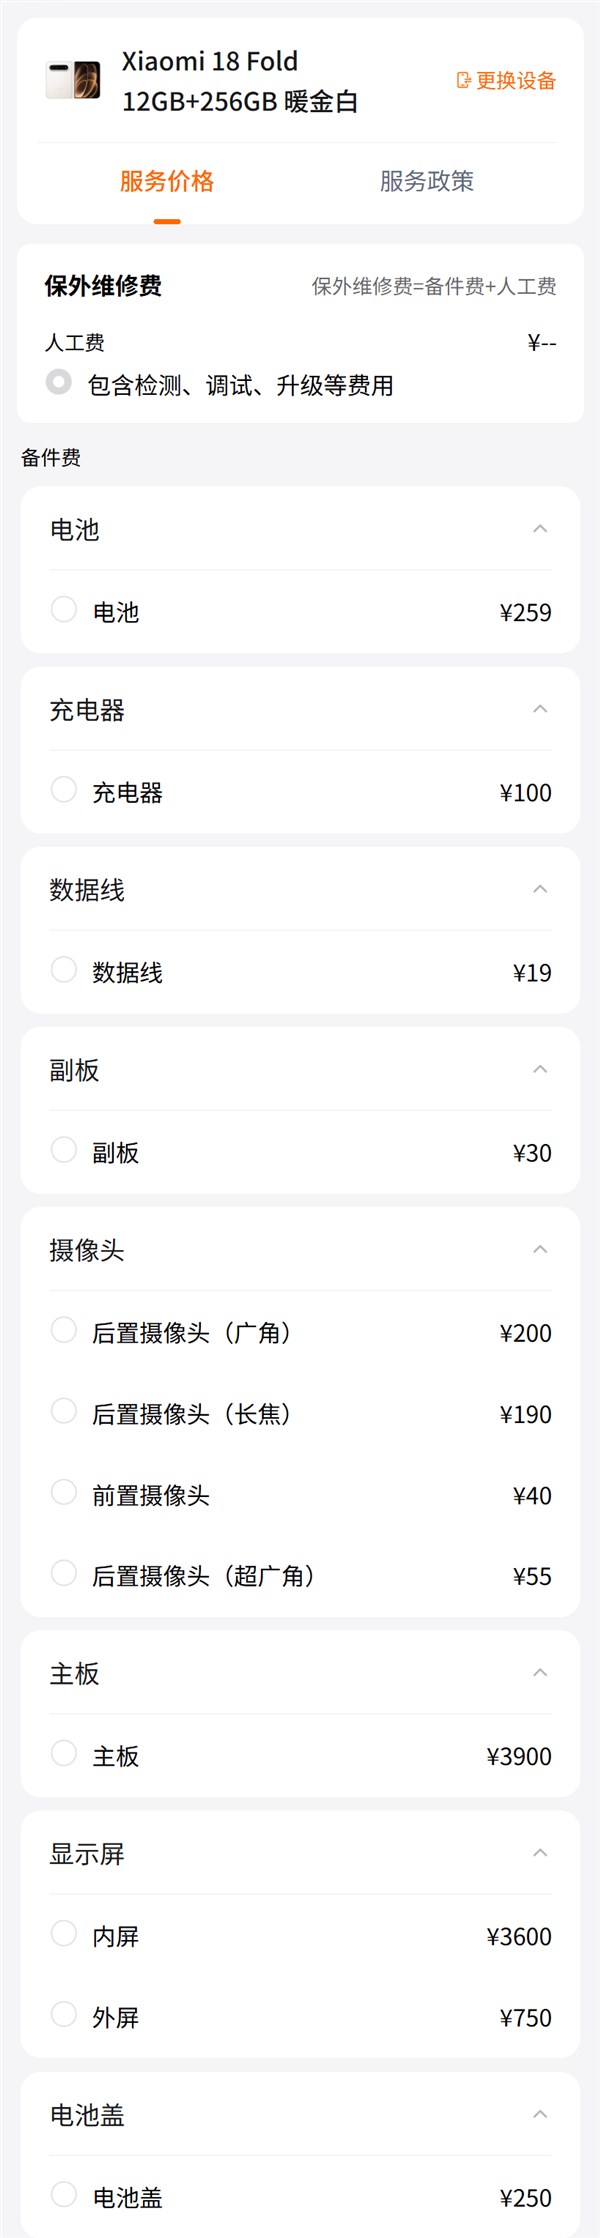Collapse the 电池 section chevron
The height and width of the screenshot is (2238, 600).
click(x=540, y=529)
